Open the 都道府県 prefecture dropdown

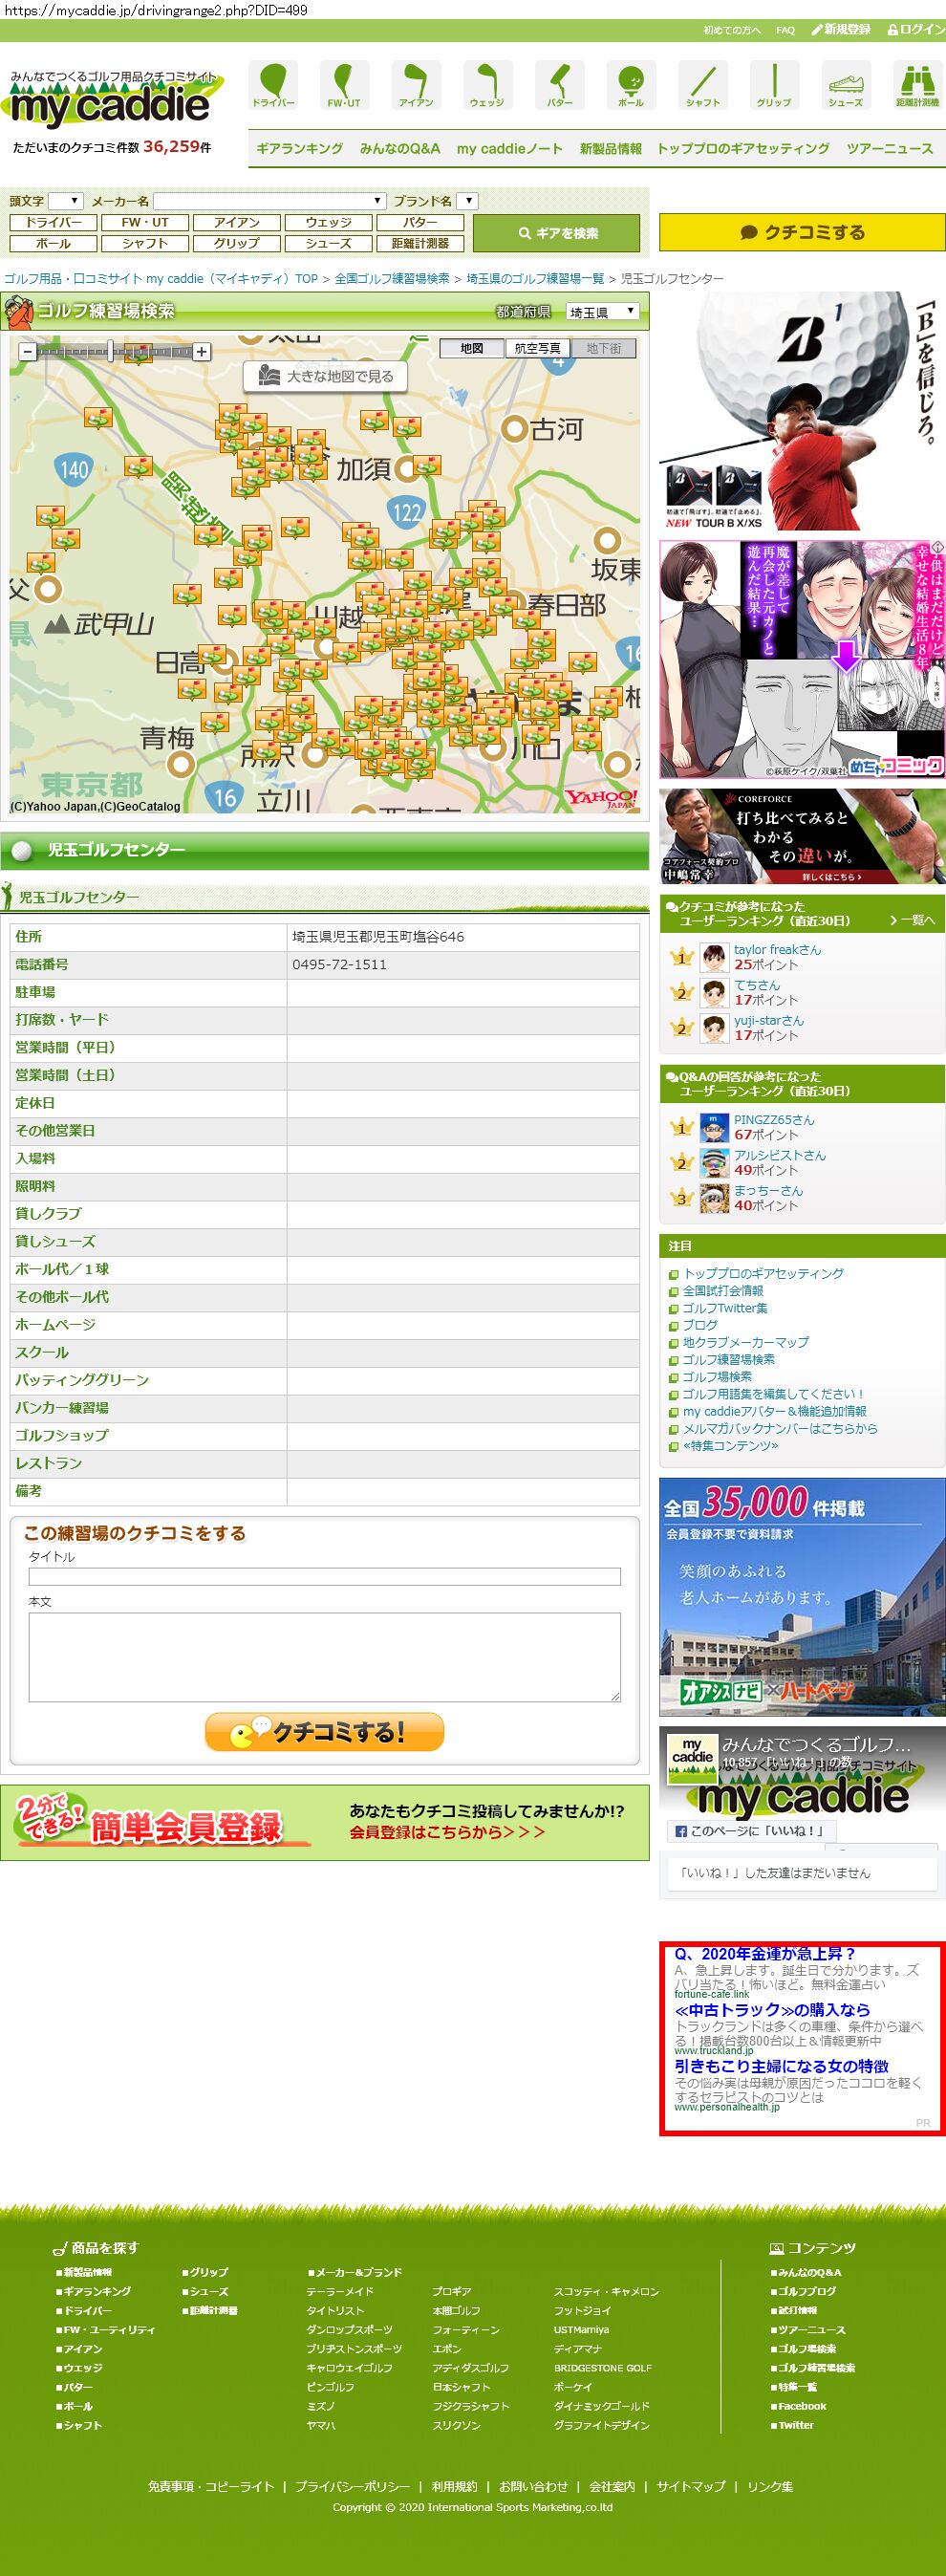(602, 312)
